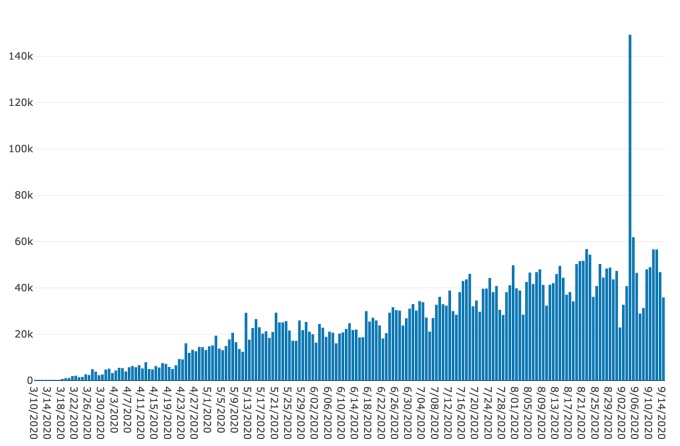Select the 9/14/2020 x-axis date label

coord(663,413)
